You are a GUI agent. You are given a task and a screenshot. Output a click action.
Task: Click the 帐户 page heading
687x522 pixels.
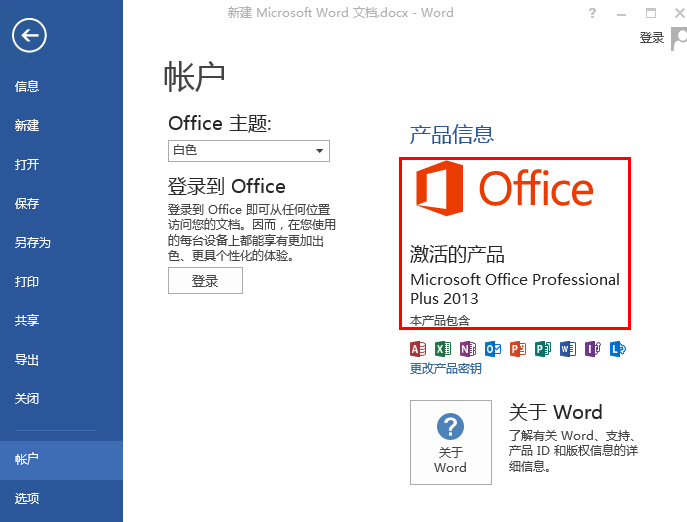point(195,77)
